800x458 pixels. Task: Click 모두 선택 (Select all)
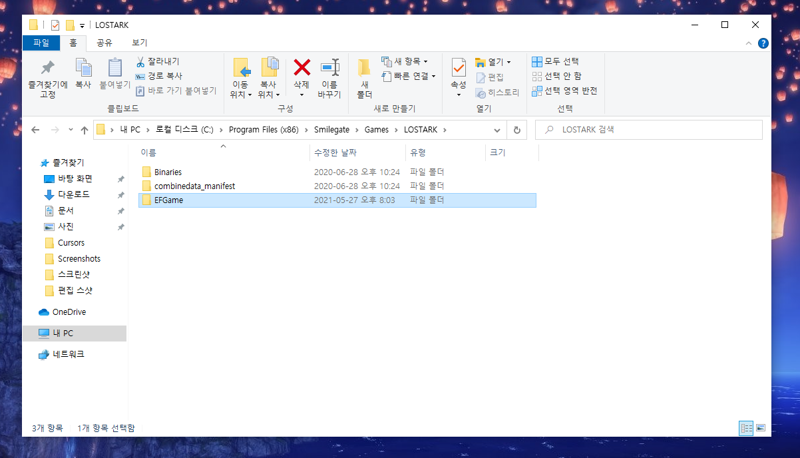[555, 62]
